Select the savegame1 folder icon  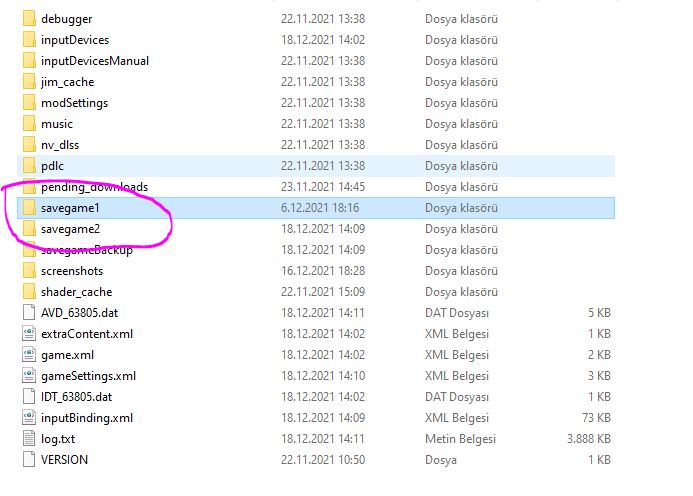coord(29,208)
